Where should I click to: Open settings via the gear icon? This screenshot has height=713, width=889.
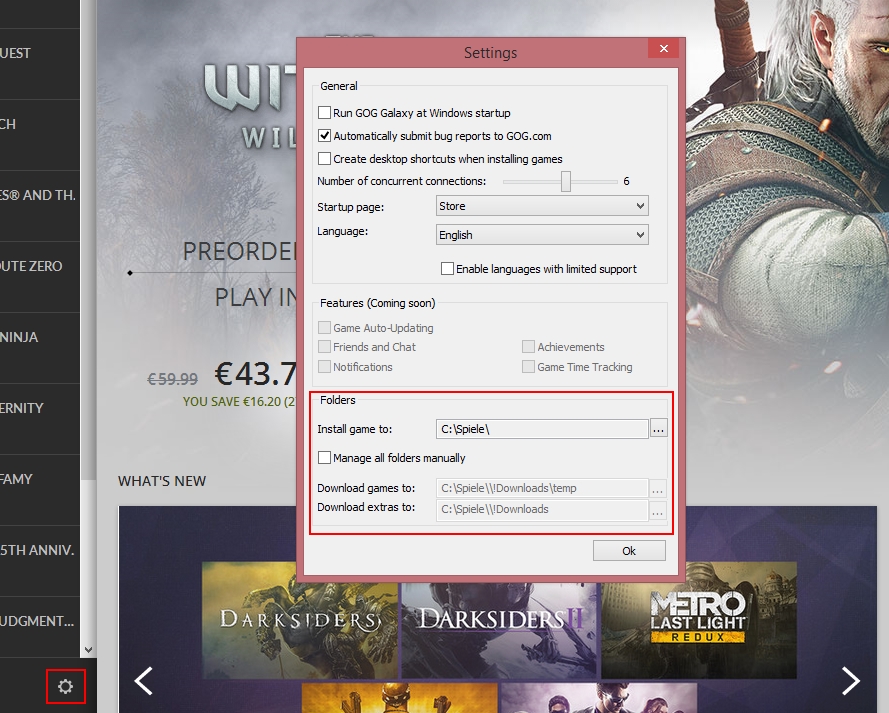66,686
